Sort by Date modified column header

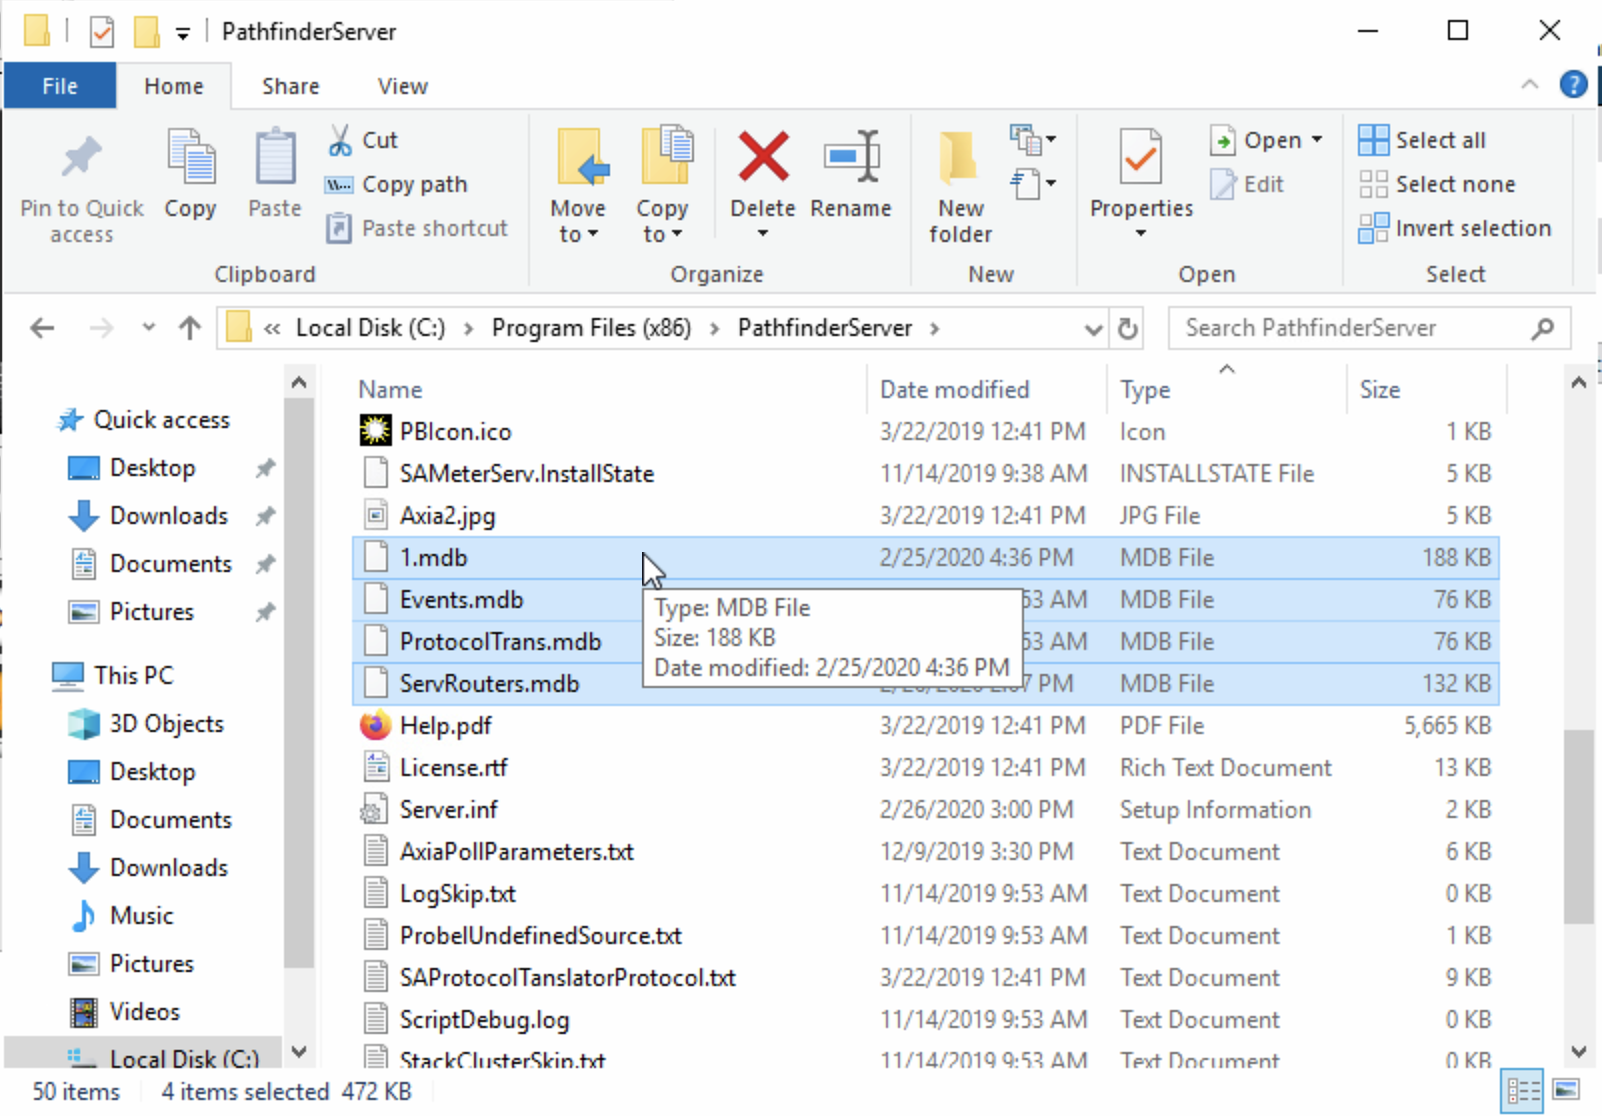pyautogui.click(x=954, y=389)
